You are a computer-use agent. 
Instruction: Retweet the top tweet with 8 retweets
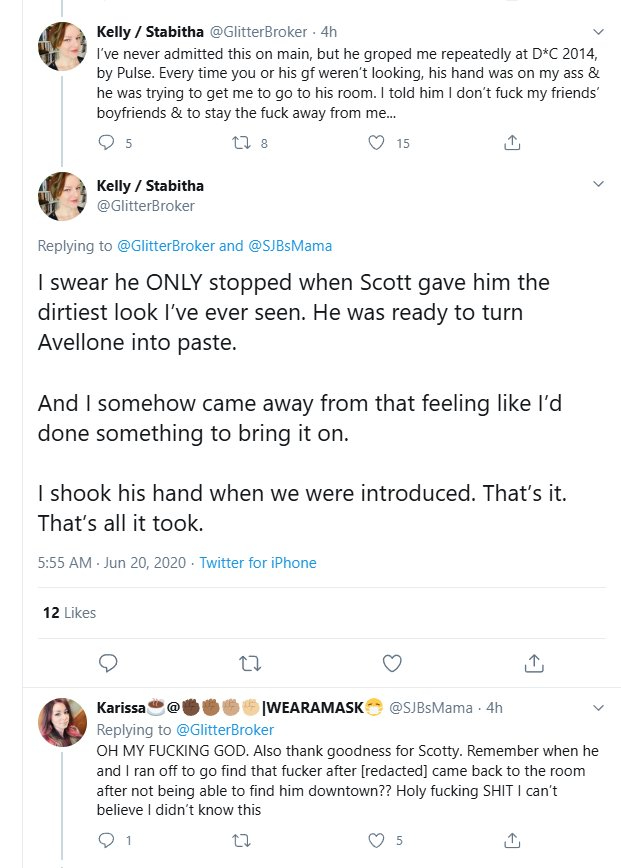[x=240, y=144]
